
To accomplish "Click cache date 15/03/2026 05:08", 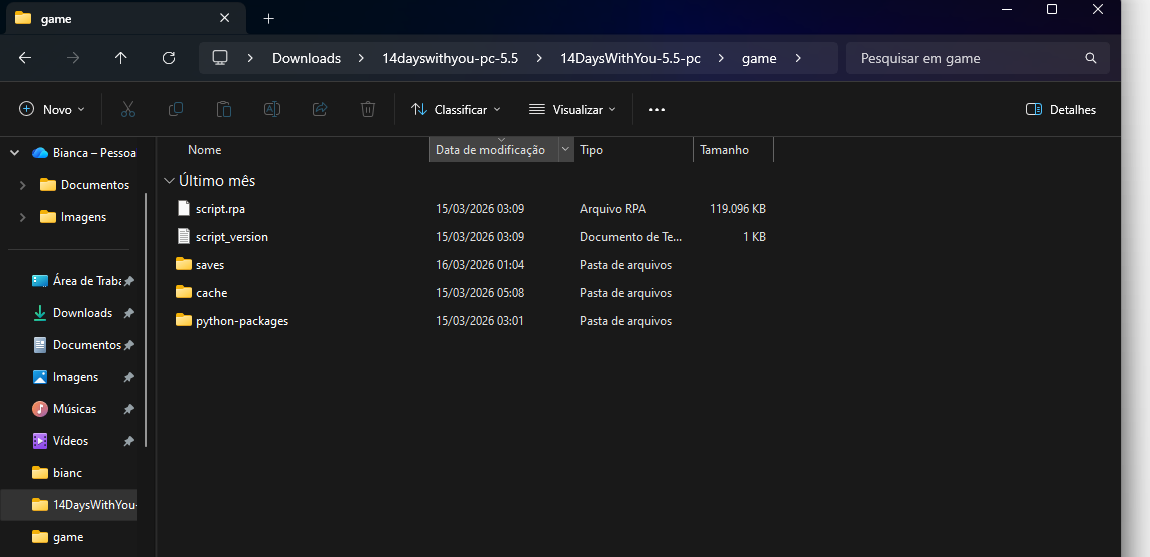I will click(480, 293).
